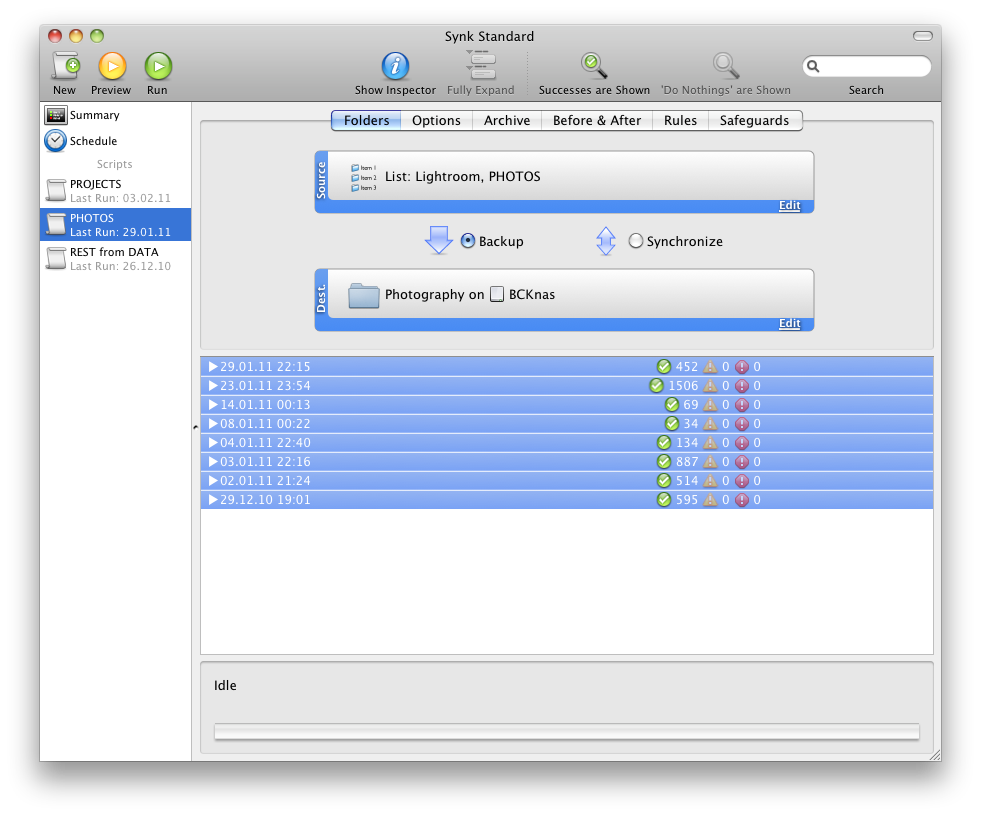
Task: Select the REST from DATA script icon
Action: pos(56,258)
